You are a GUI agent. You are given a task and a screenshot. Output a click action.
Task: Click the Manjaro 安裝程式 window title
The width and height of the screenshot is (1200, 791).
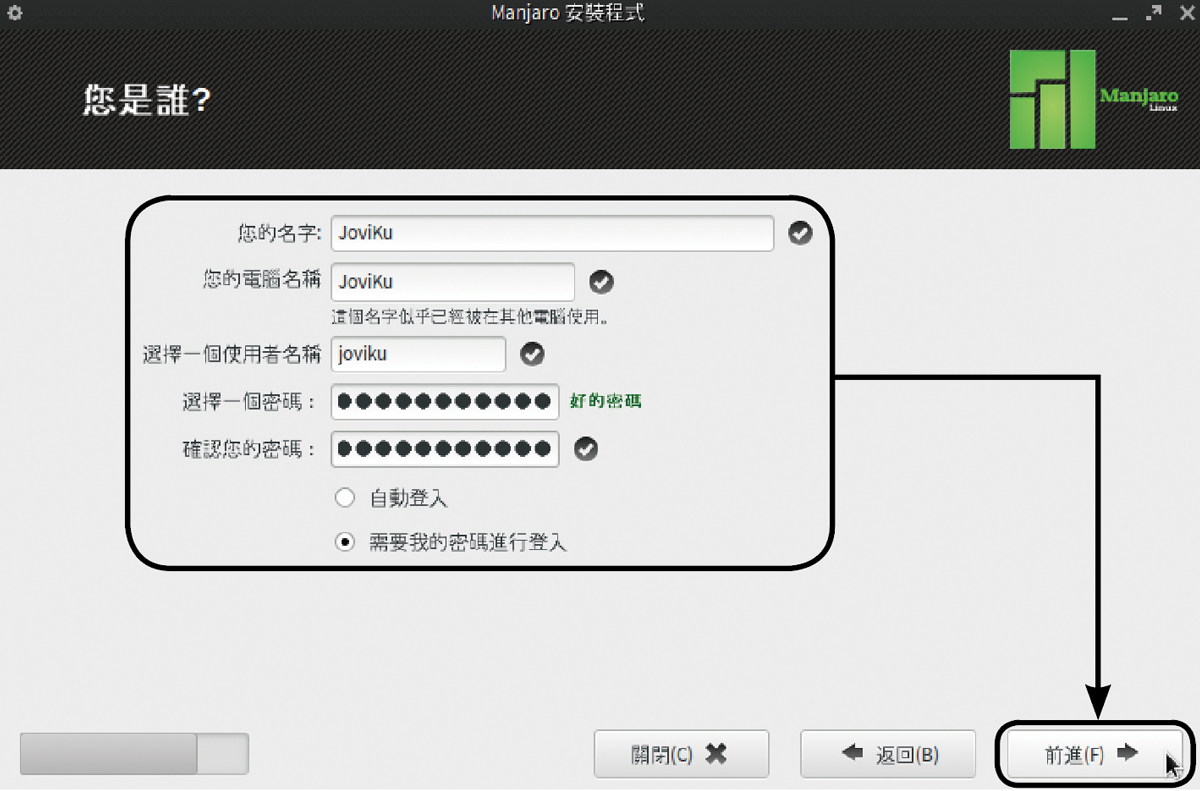[x=568, y=13]
